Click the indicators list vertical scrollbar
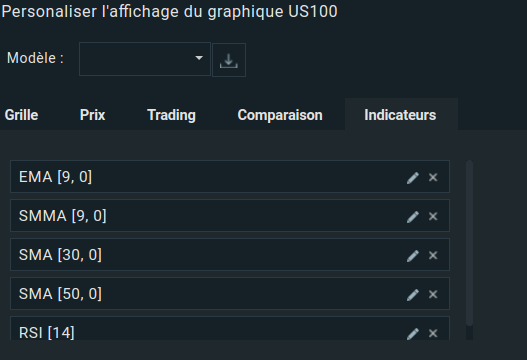Viewport: 527px width, 360px height. (x=470, y=243)
